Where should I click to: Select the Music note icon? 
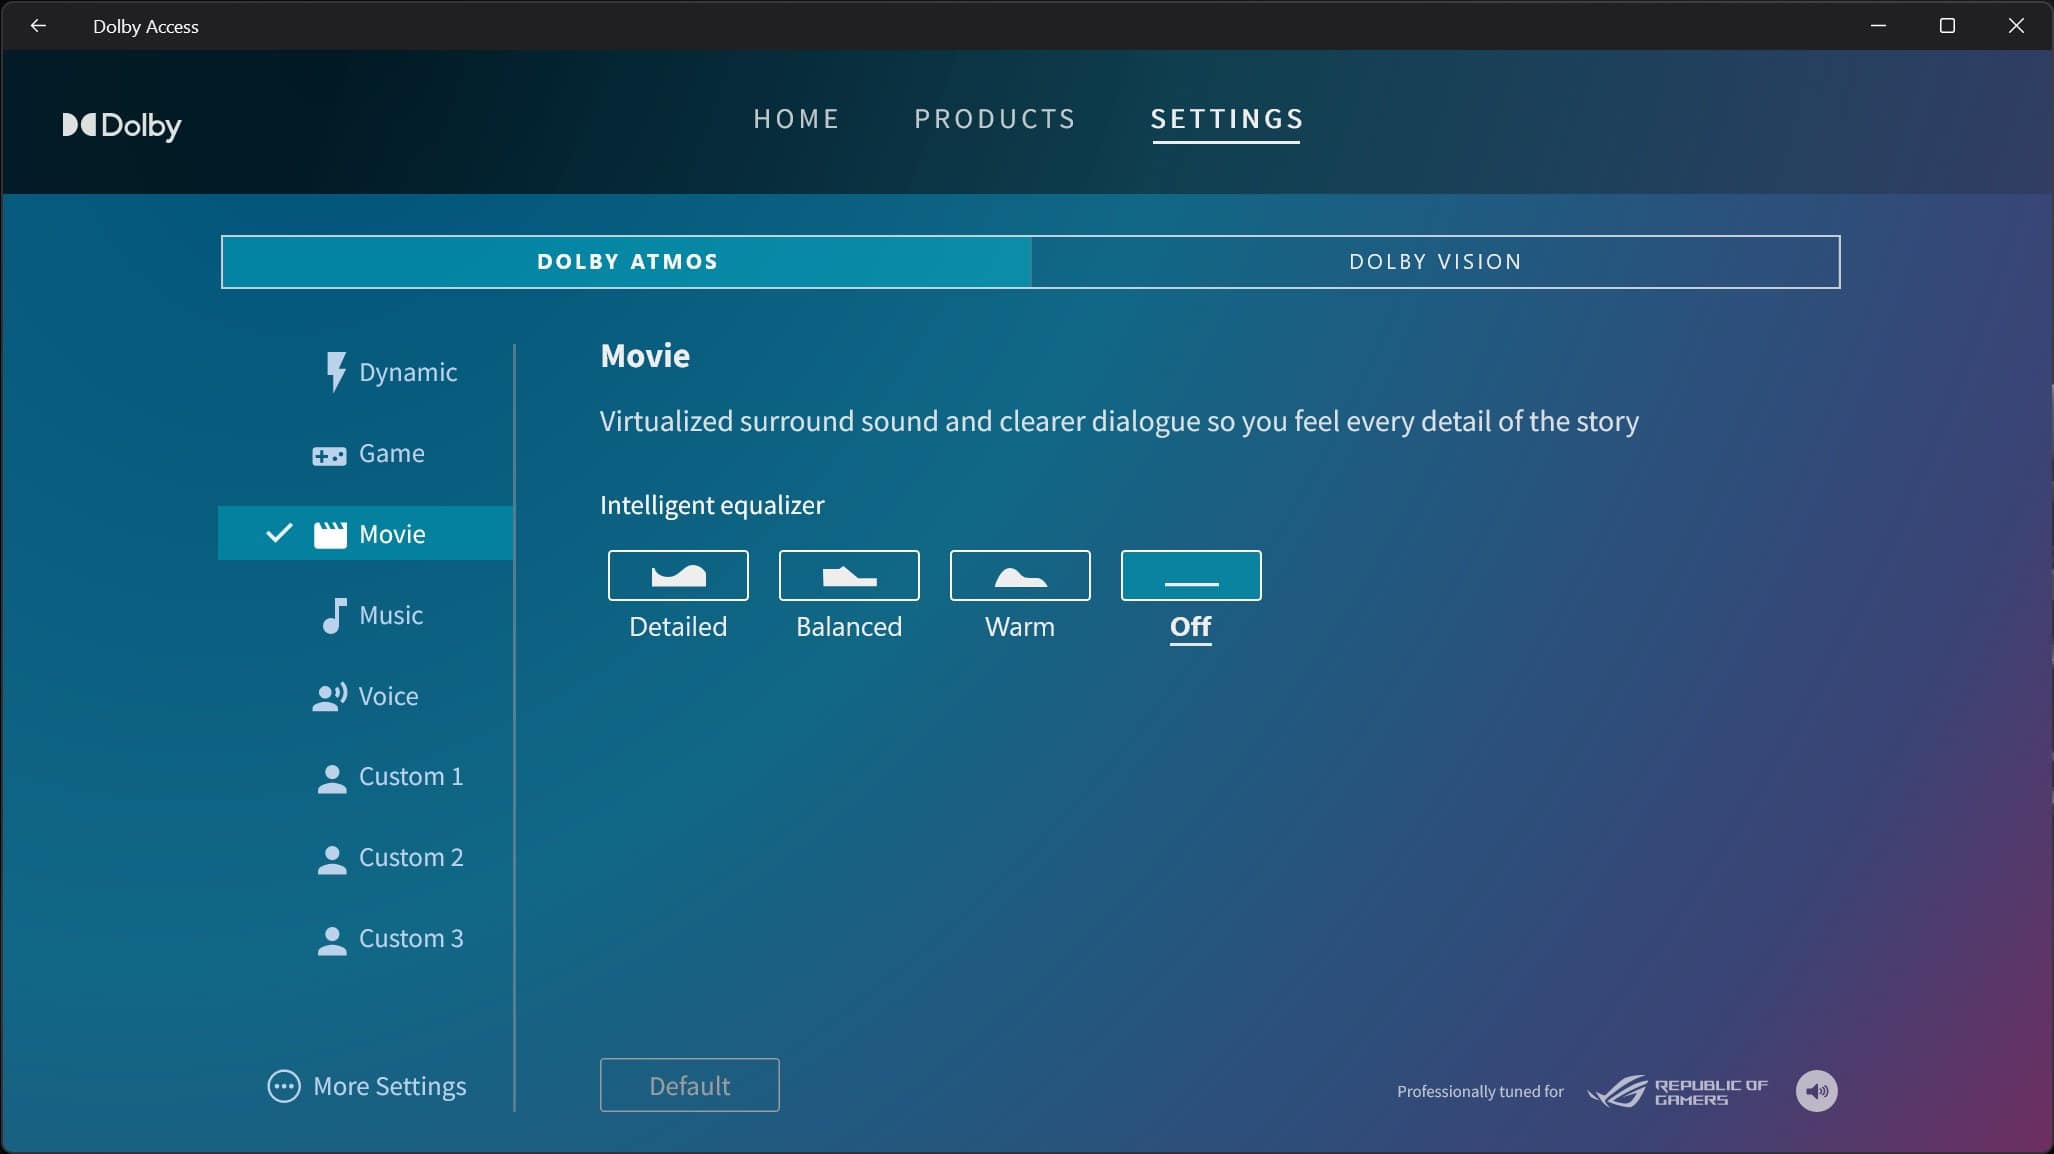[x=334, y=615]
